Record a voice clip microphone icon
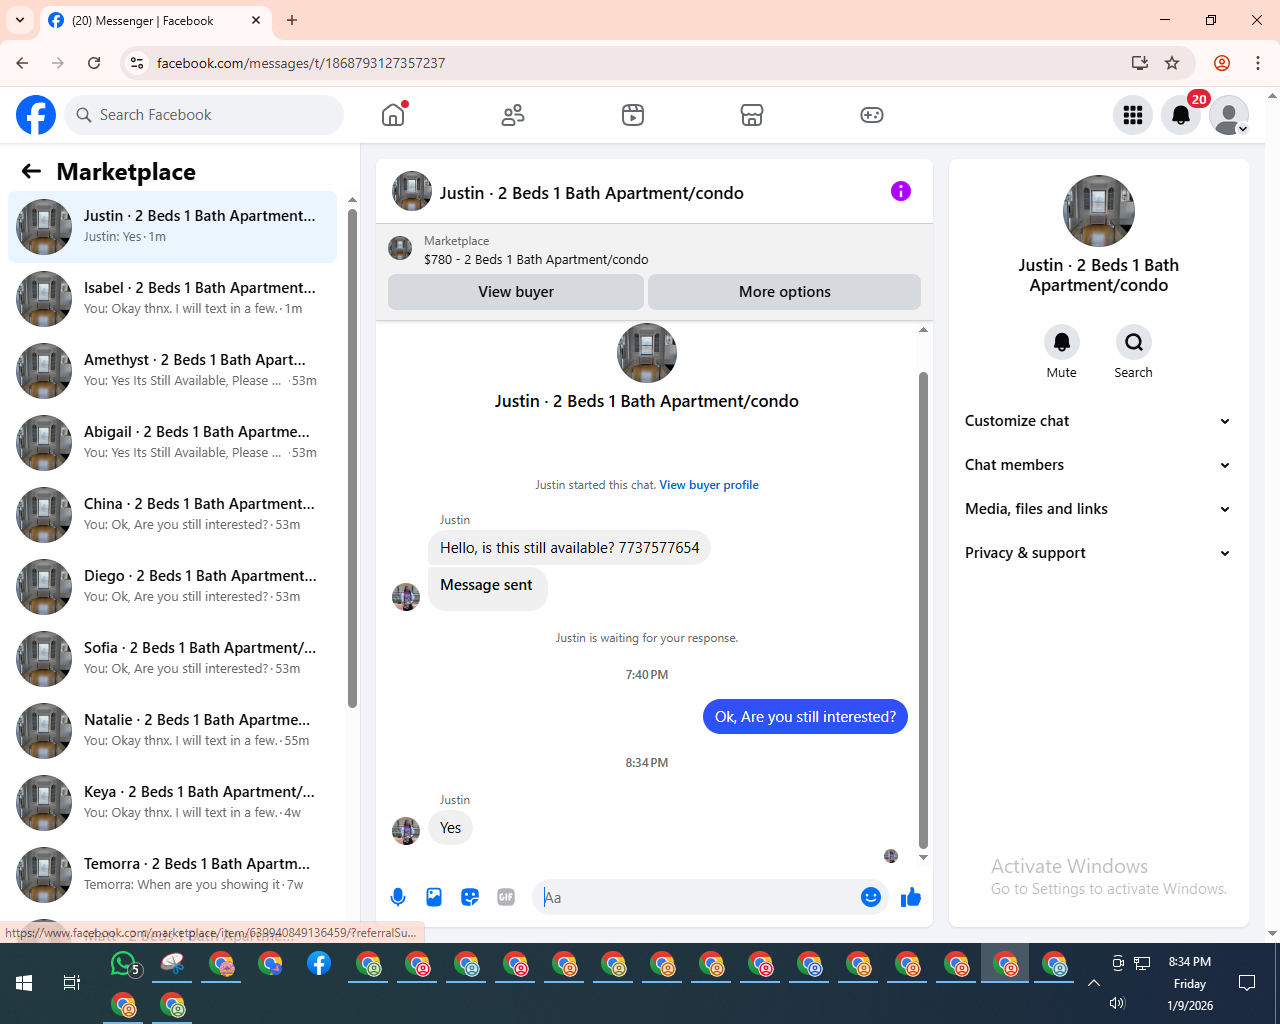Image resolution: width=1280 pixels, height=1024 pixels. point(398,897)
